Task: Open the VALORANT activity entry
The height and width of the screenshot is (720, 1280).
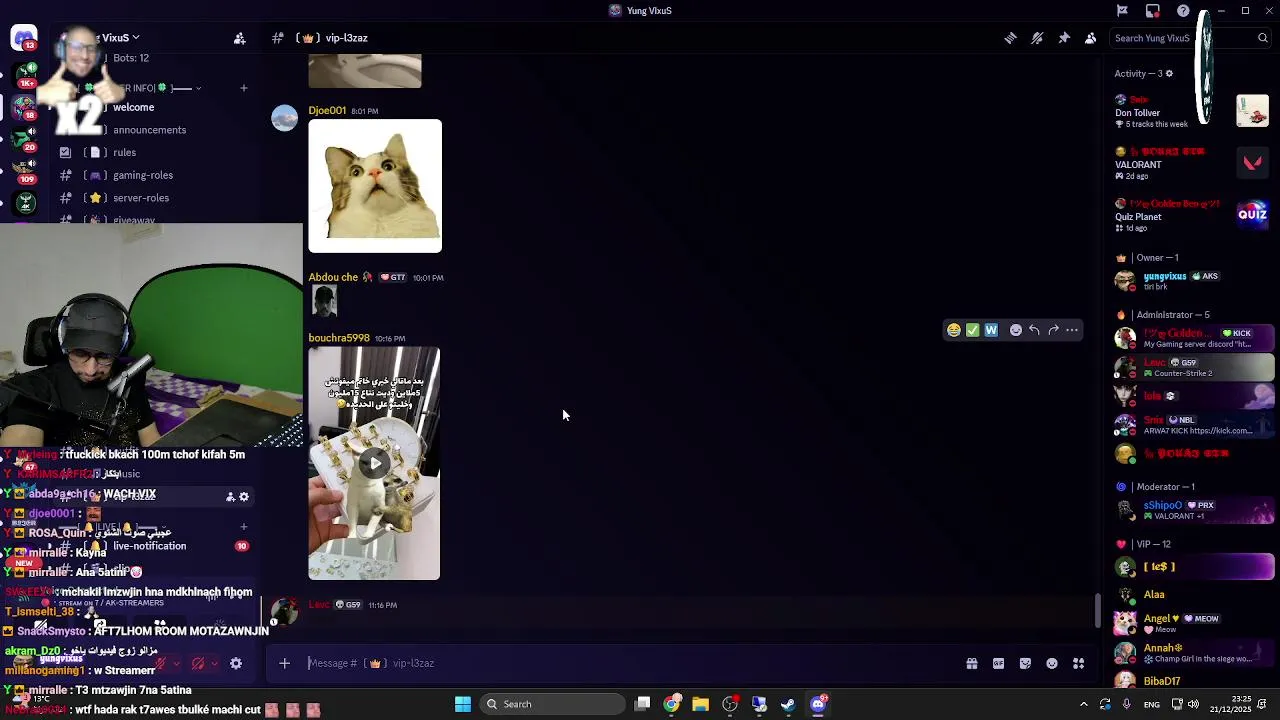Action: click(1192, 164)
